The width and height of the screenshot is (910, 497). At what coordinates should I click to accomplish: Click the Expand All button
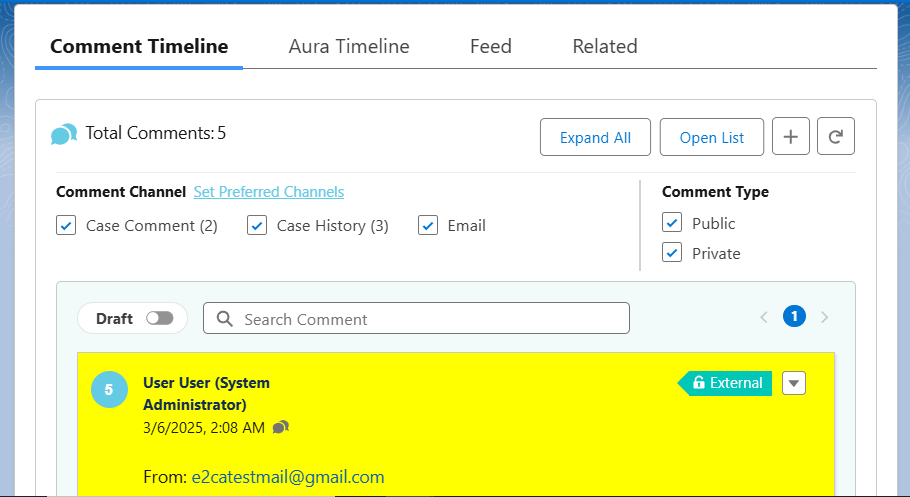(595, 138)
